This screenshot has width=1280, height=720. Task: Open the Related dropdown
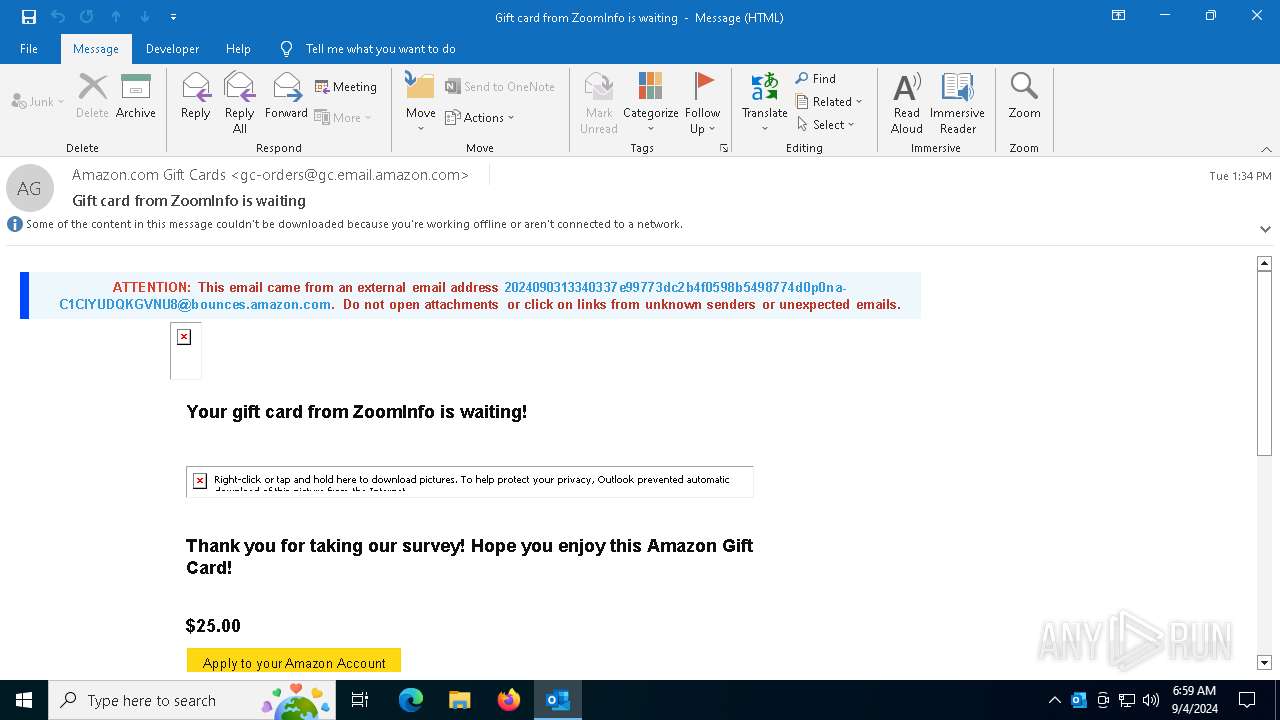829,101
